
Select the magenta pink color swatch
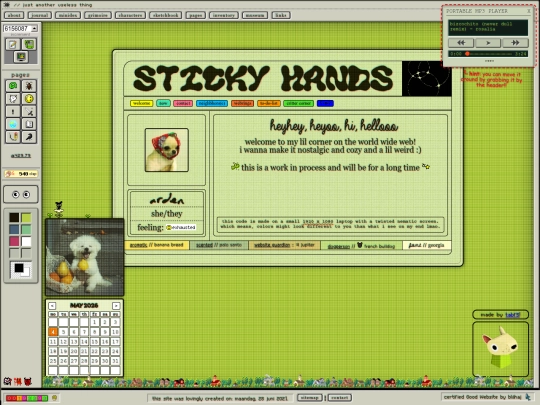click(x=14, y=241)
